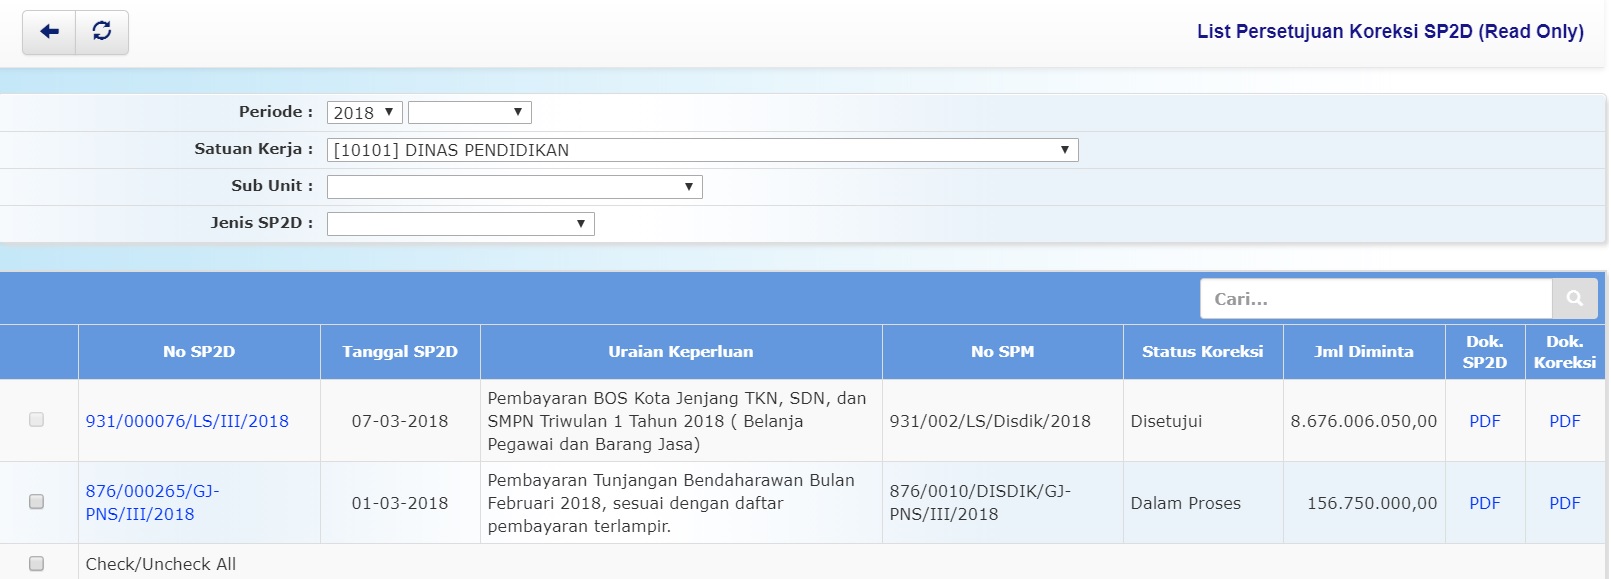The image size is (1611, 579).
Task: Click SPM number 876/0010/DISDIK/GJ-PNS/III/2018
Action: 980,502
